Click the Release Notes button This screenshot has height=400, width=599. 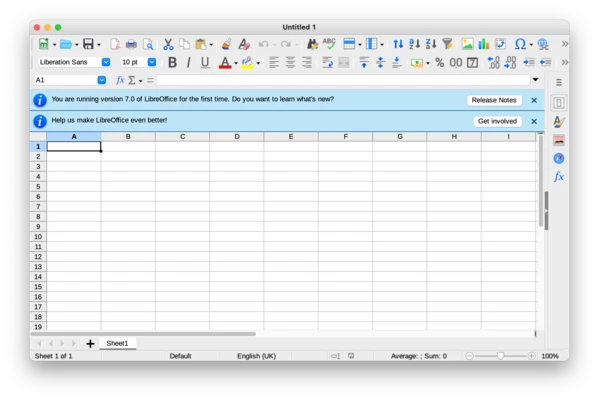click(494, 100)
